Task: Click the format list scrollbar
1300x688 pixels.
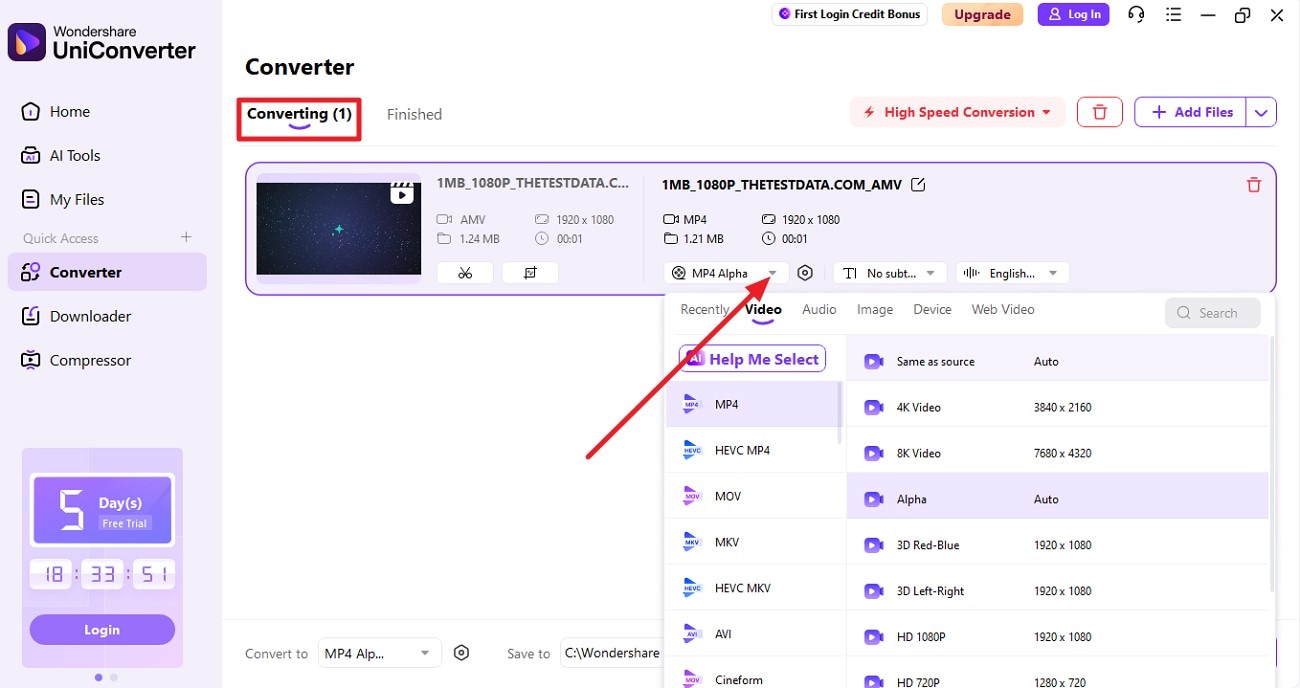Action: [840, 412]
